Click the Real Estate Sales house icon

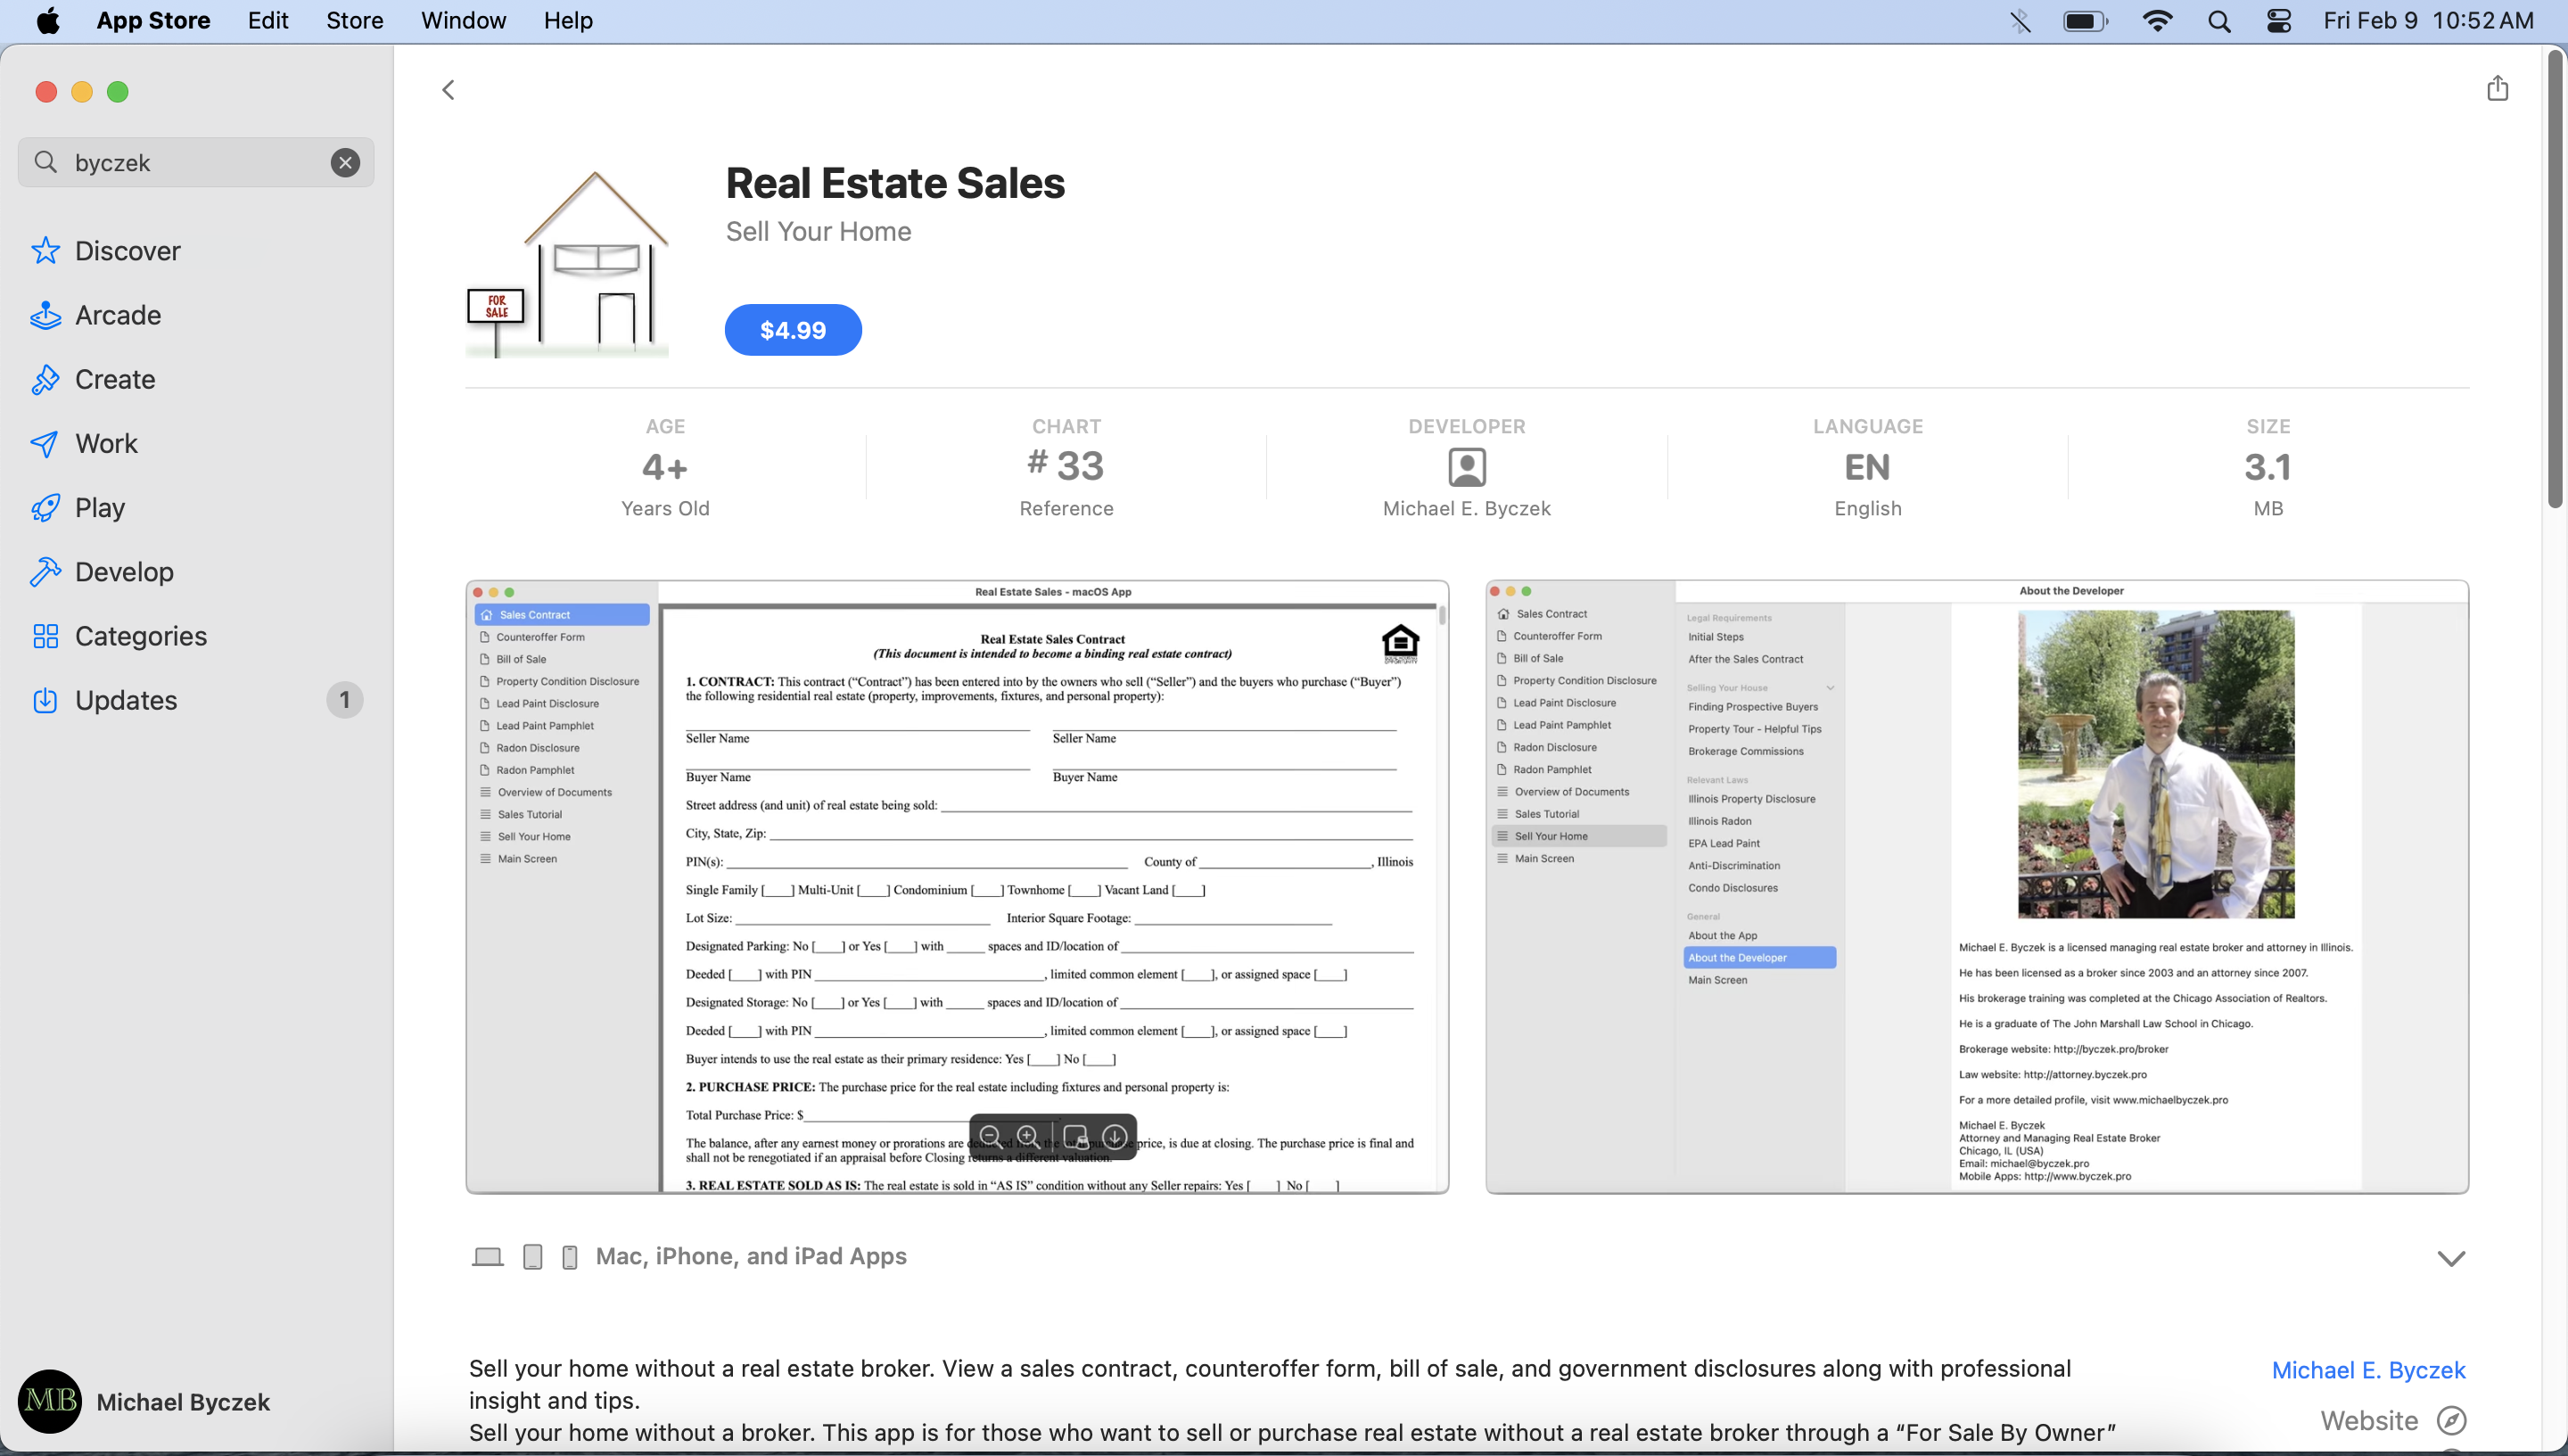[x=567, y=263]
